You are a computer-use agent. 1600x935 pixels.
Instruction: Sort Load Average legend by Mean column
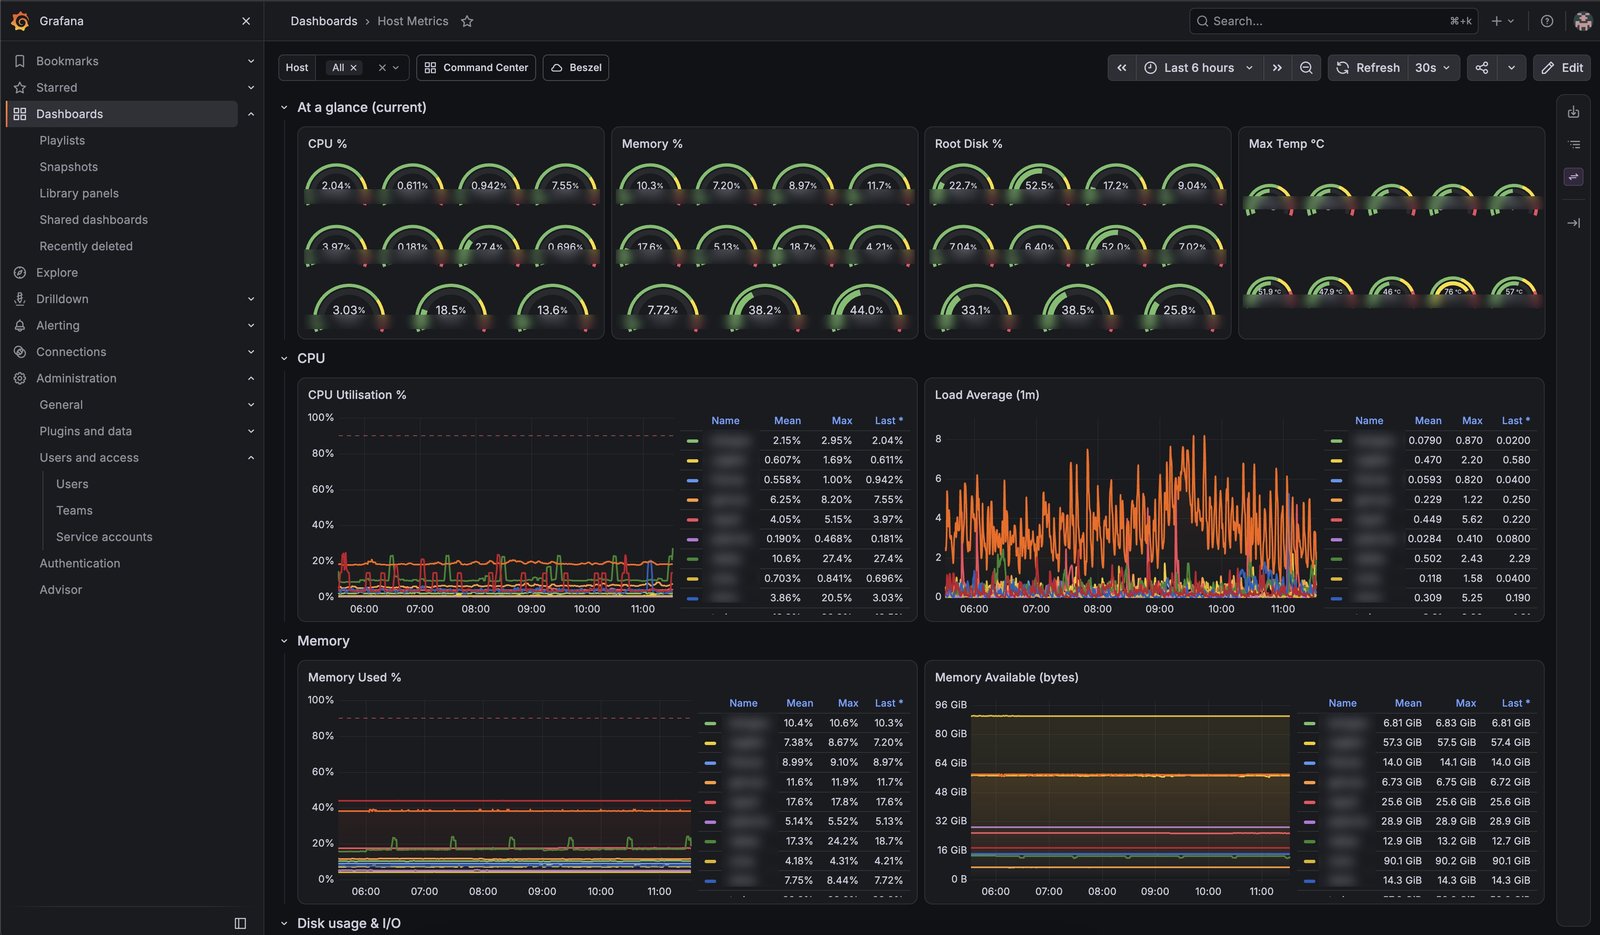coord(1428,421)
